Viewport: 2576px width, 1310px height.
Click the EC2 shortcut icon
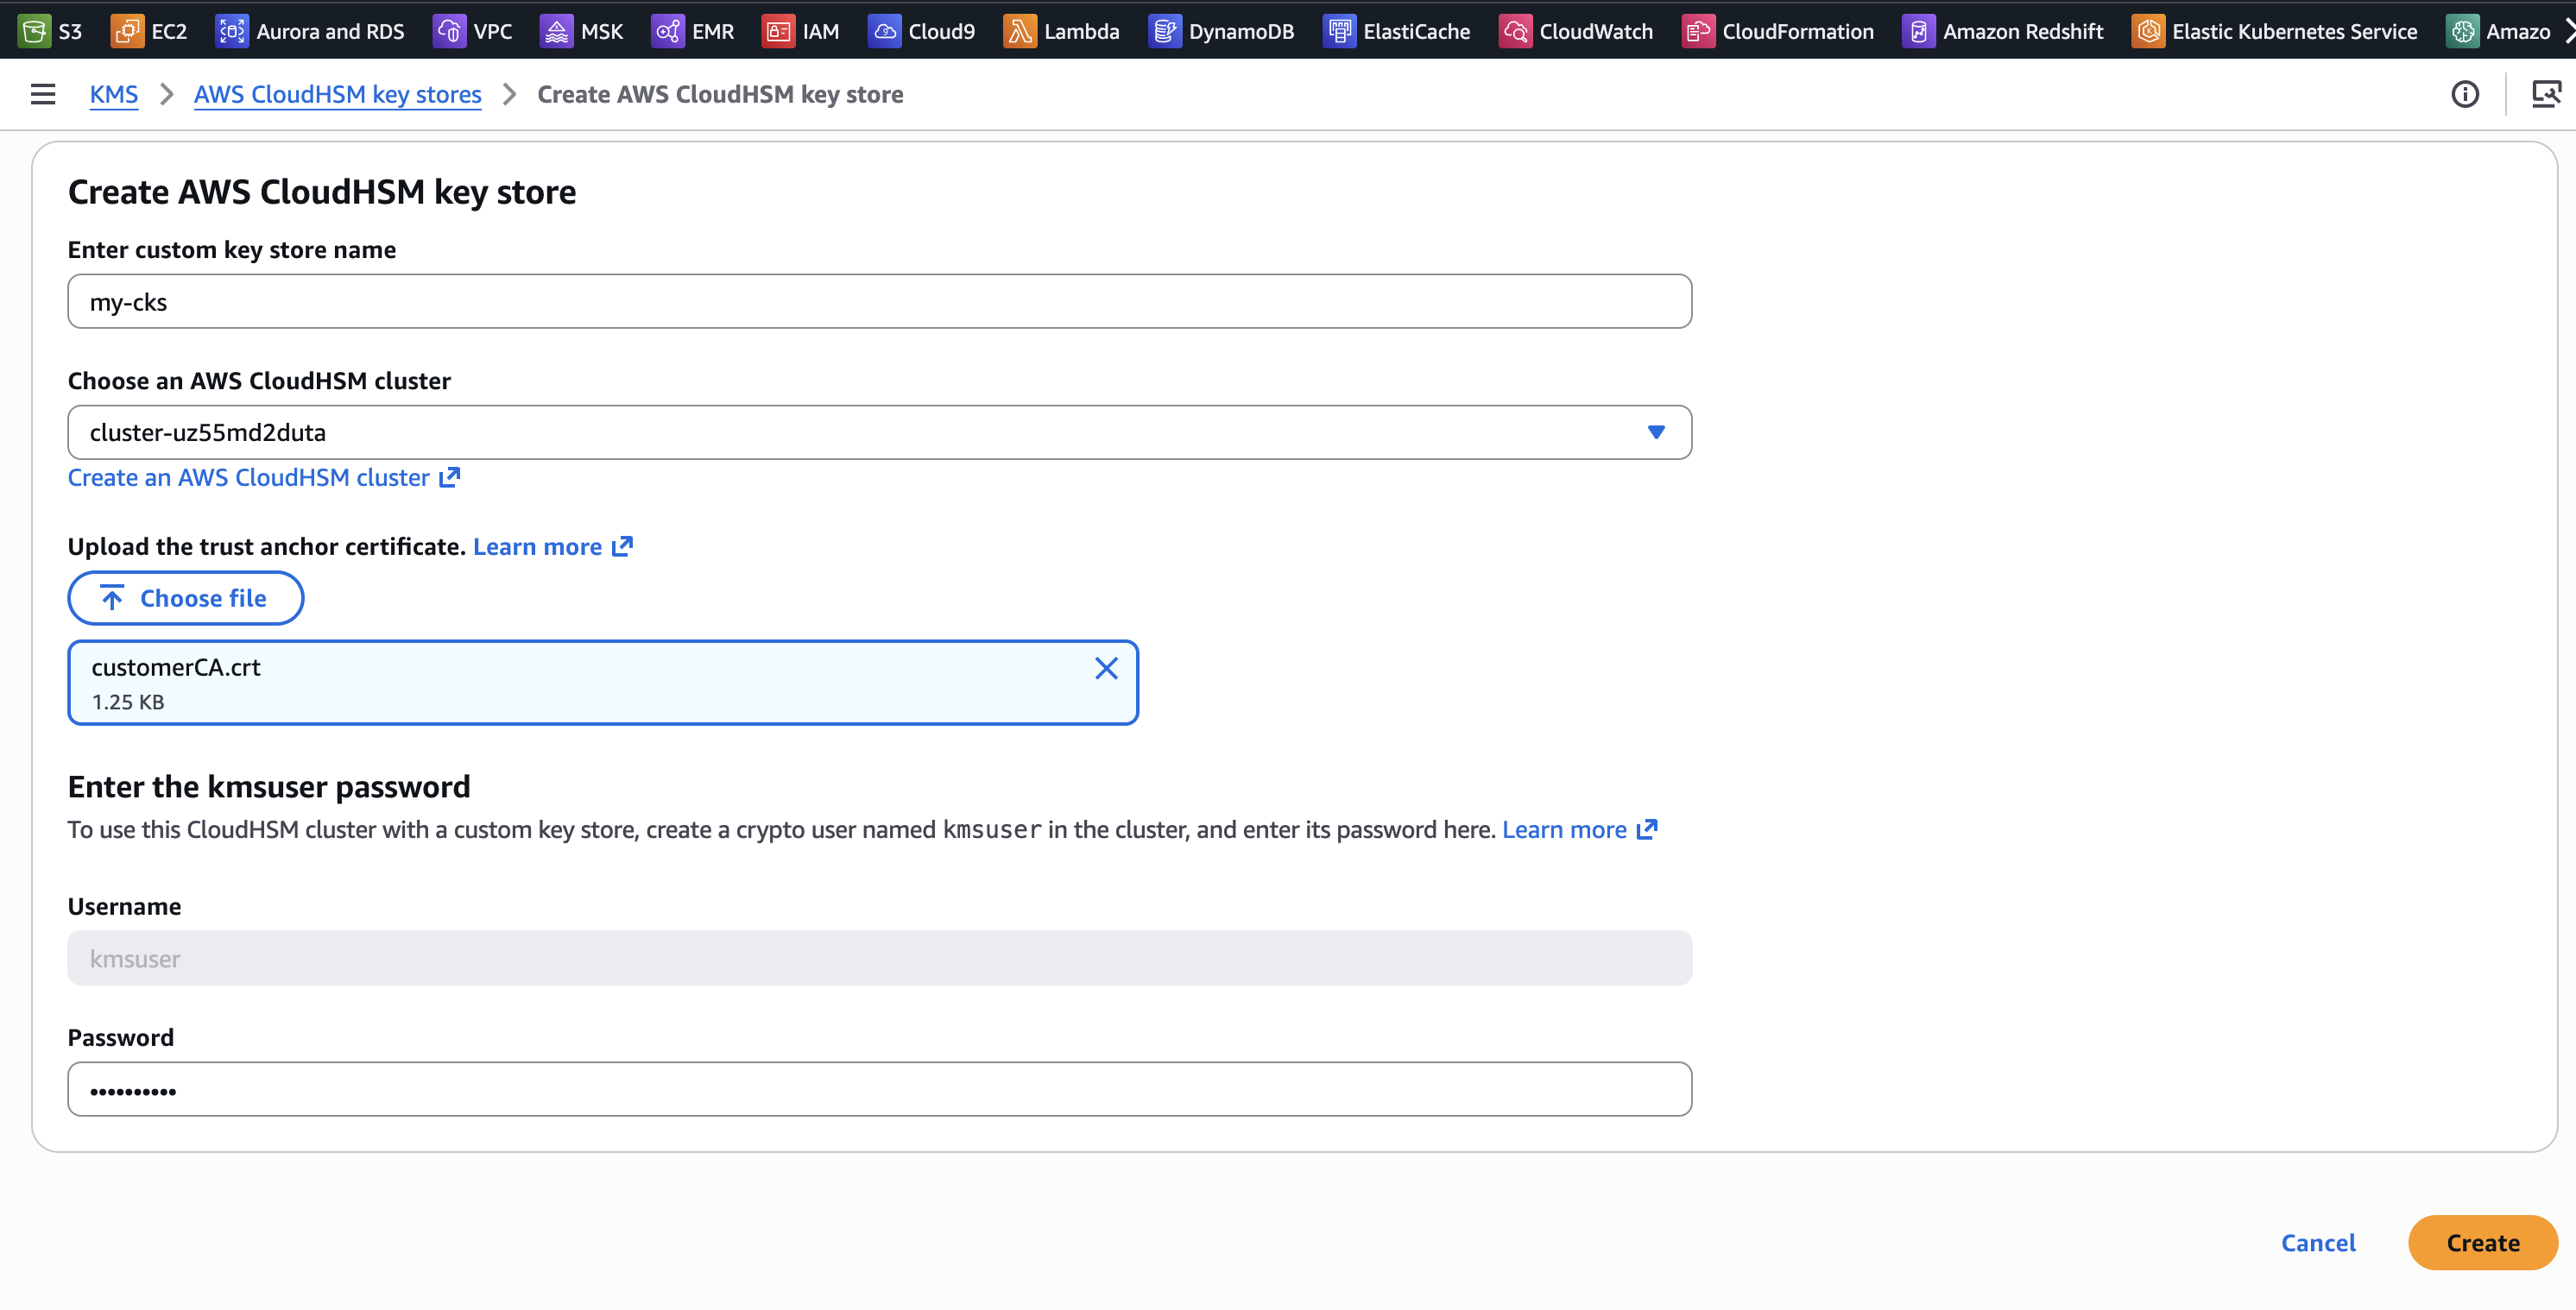click(x=127, y=31)
